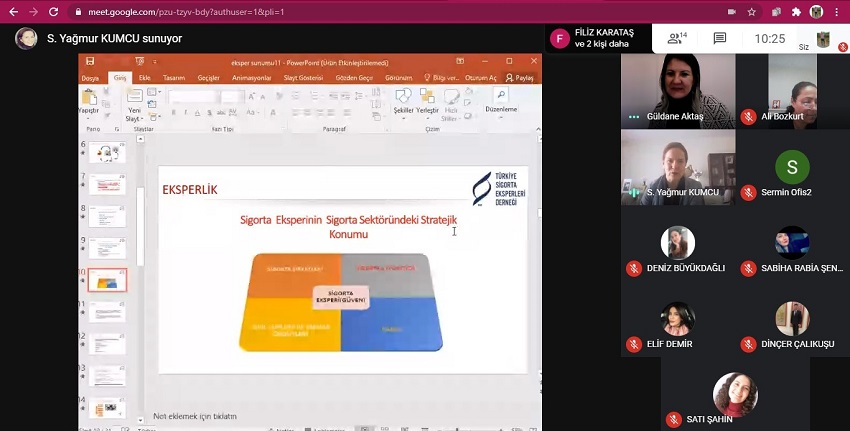Open the meeting chat panel
The height and width of the screenshot is (431, 850).
(719, 38)
